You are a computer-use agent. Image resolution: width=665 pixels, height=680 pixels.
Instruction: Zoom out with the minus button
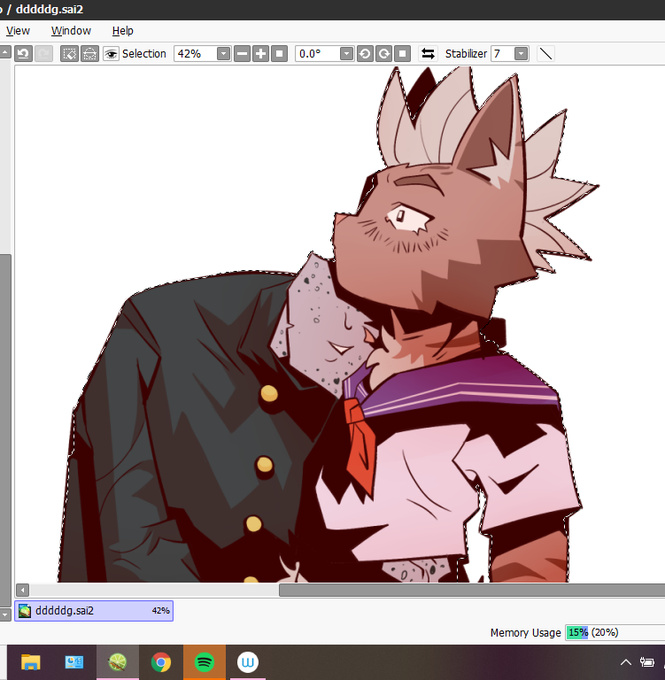point(242,54)
